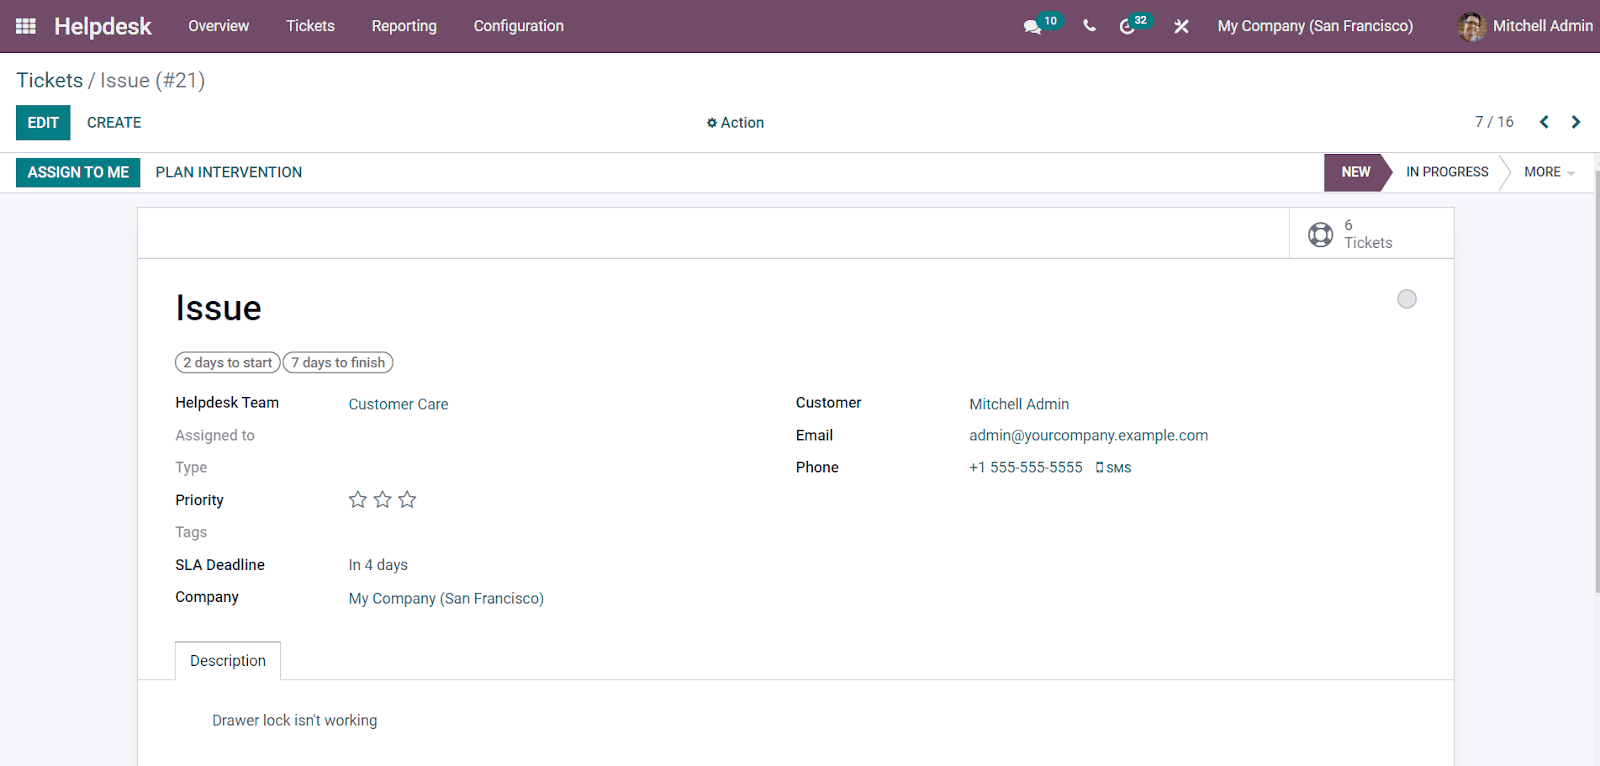Click admin@yourcompany.example.com email link
1600x766 pixels.
pyautogui.click(x=1088, y=435)
